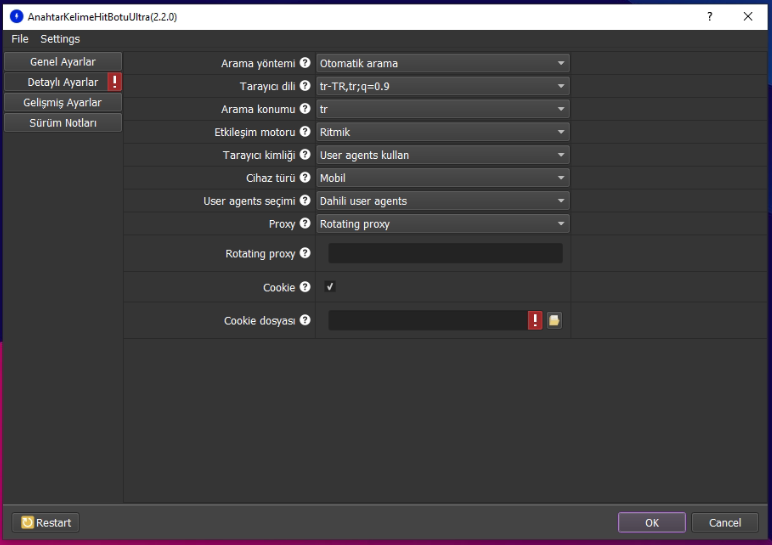Click the help icon next to Arama yöntemi
The width and height of the screenshot is (772, 545).
(x=305, y=63)
